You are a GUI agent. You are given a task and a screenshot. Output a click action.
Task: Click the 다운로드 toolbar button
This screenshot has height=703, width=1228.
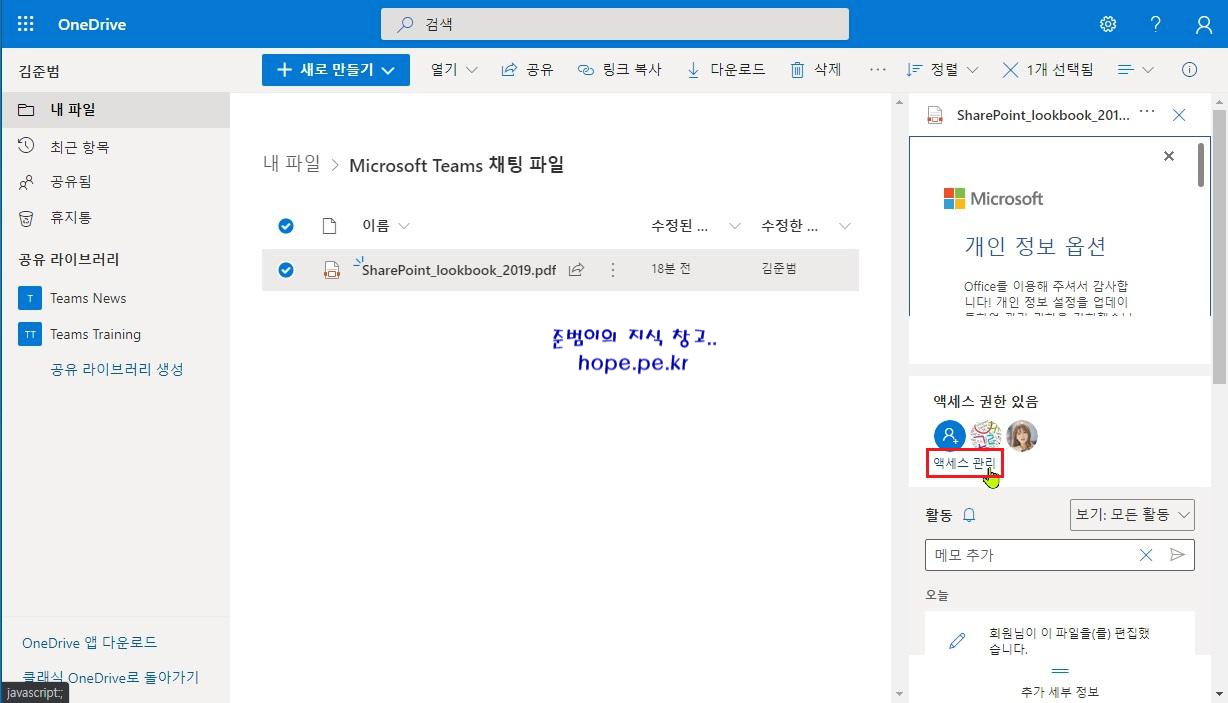pyautogui.click(x=726, y=70)
